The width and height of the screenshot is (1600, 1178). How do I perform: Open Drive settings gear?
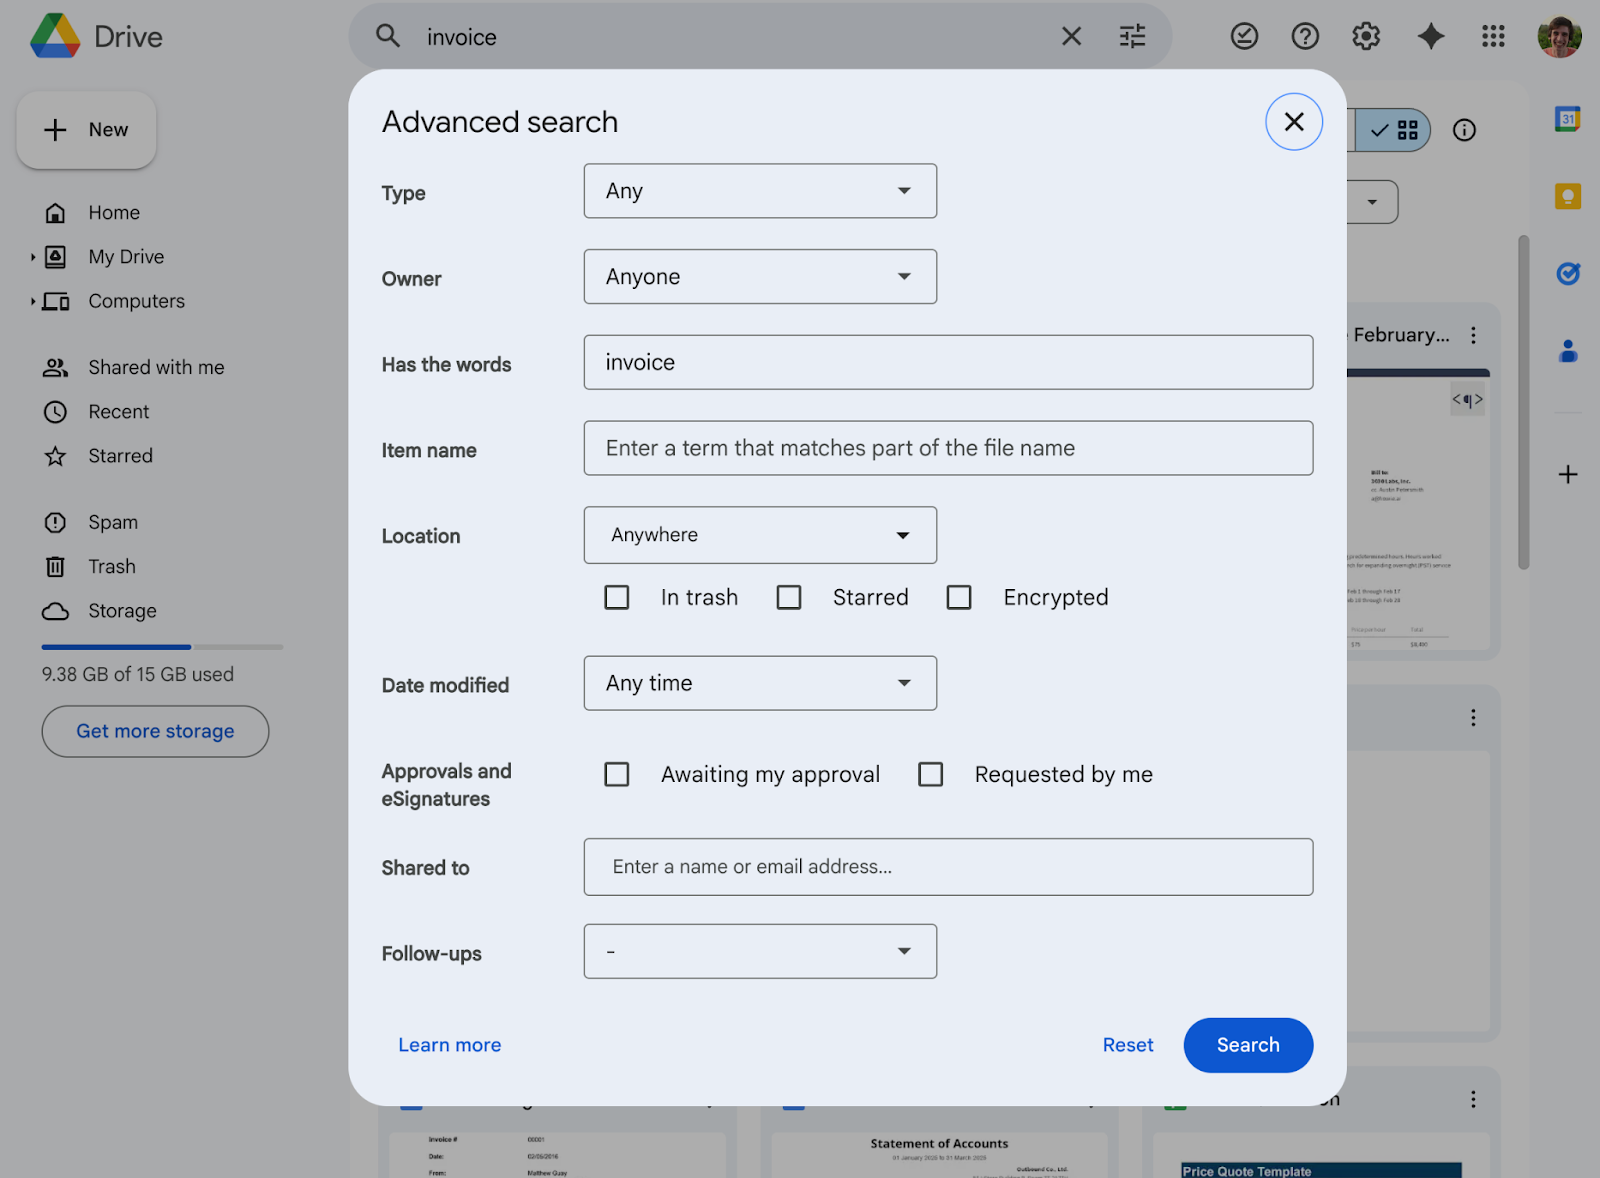coord(1365,36)
